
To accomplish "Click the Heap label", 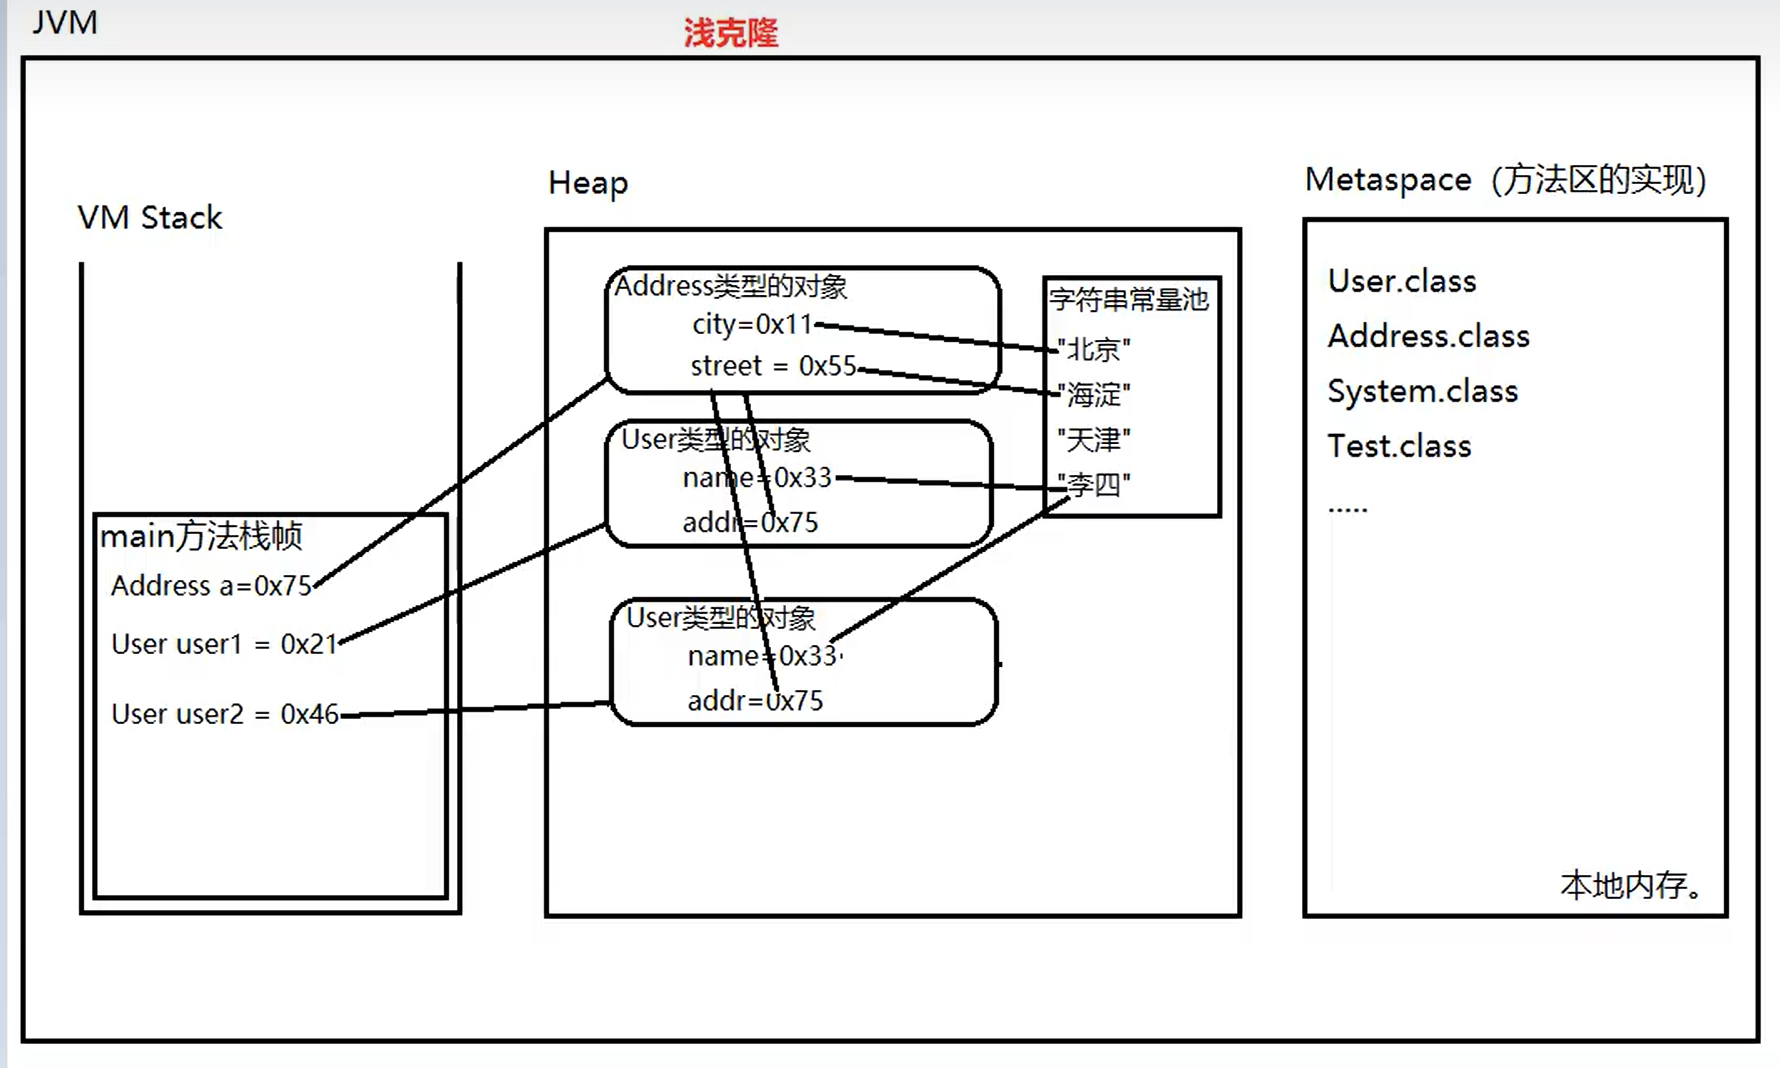I will click(588, 183).
